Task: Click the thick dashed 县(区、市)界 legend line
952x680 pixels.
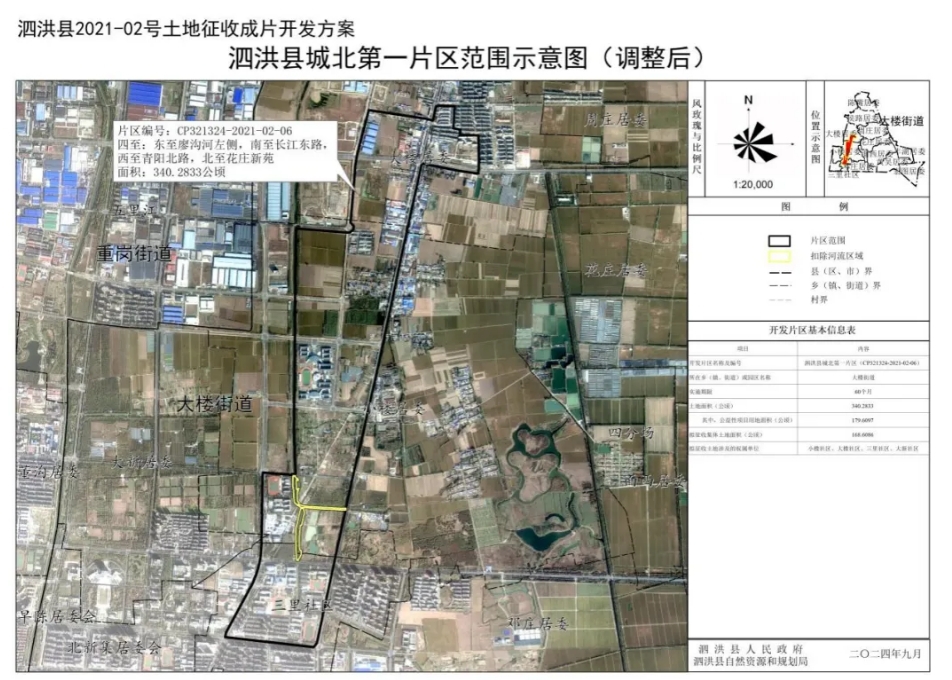Action: click(x=780, y=273)
